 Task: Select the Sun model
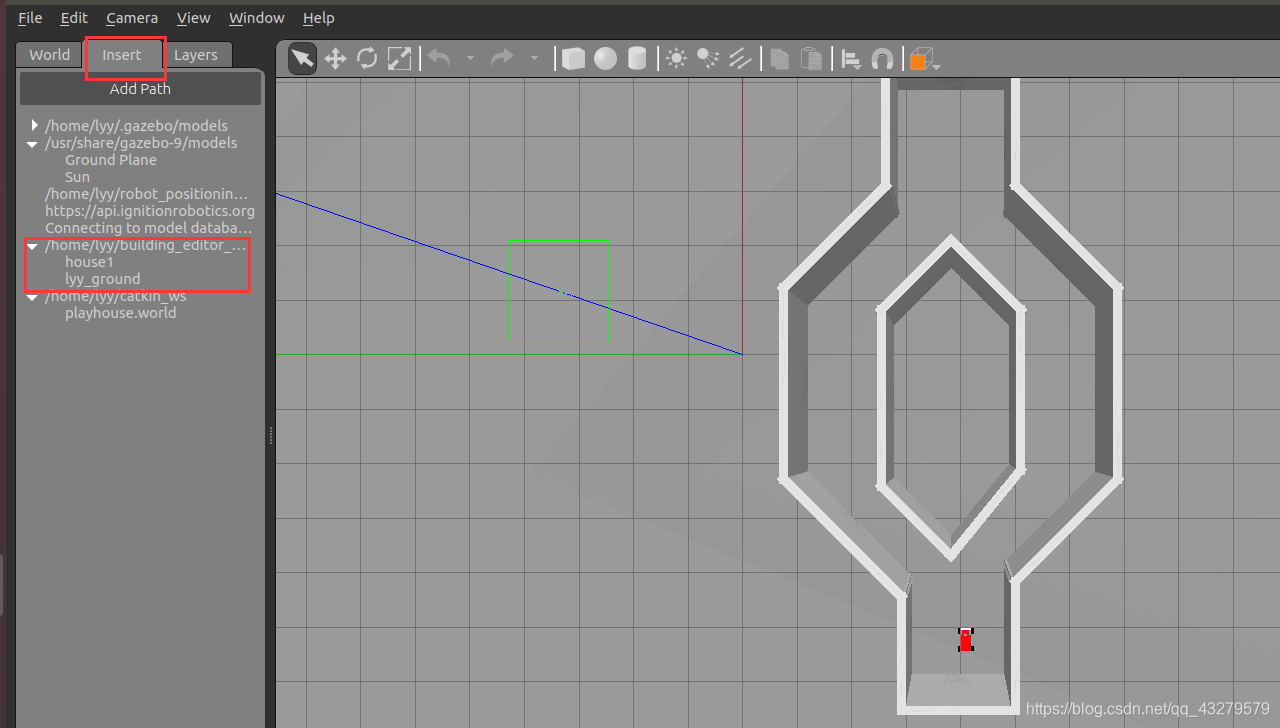[77, 177]
